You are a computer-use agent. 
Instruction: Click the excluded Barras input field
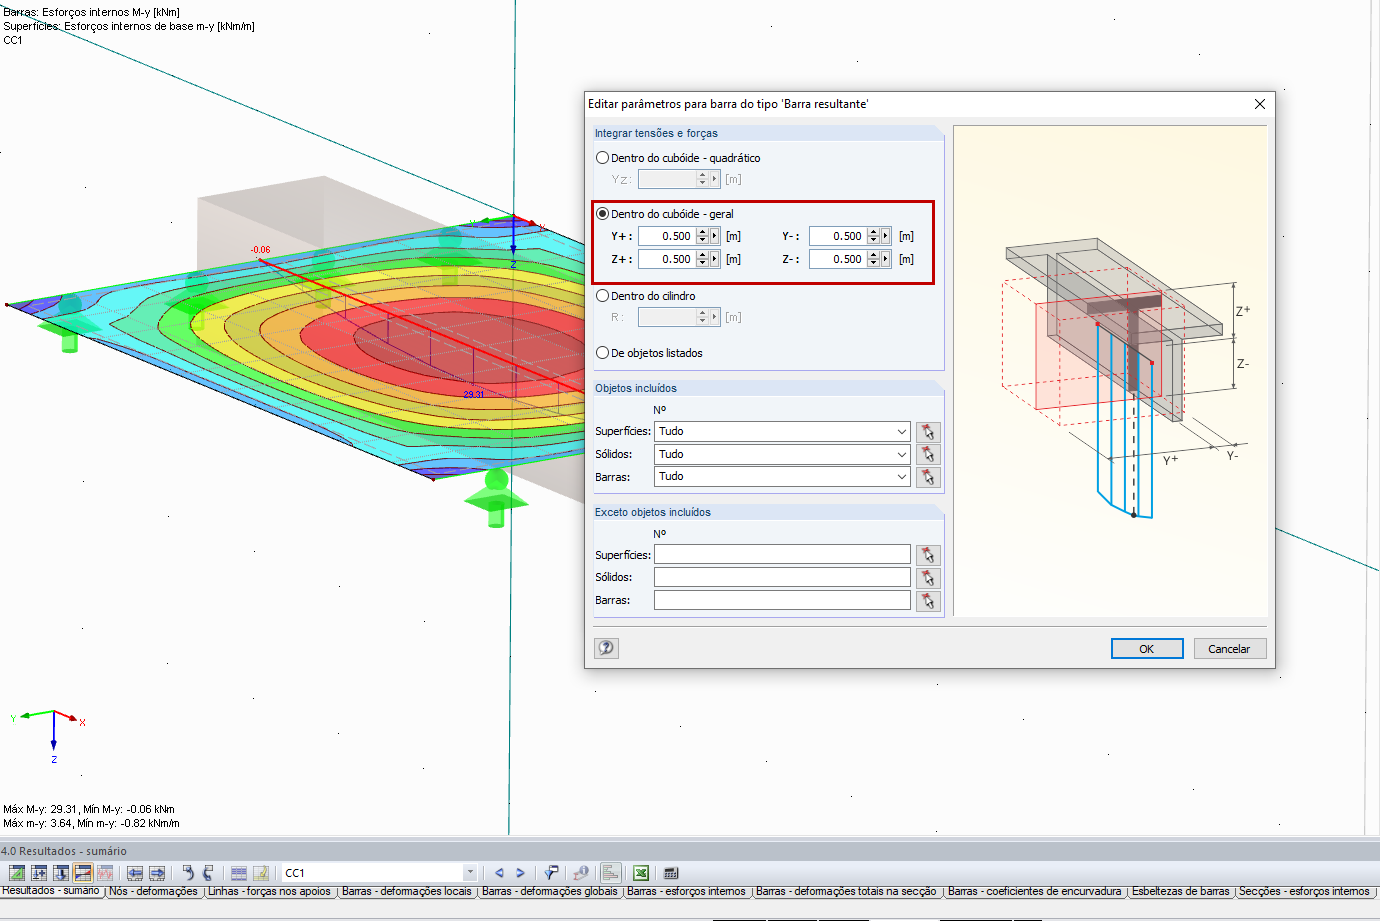click(x=782, y=600)
